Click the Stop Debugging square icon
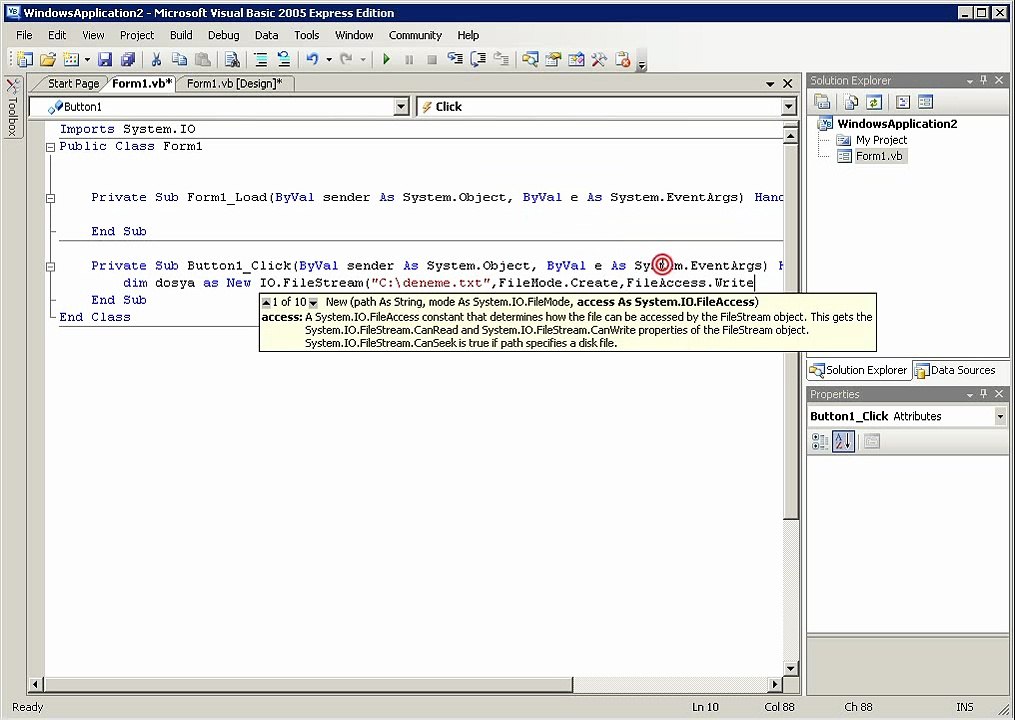 click(432, 60)
